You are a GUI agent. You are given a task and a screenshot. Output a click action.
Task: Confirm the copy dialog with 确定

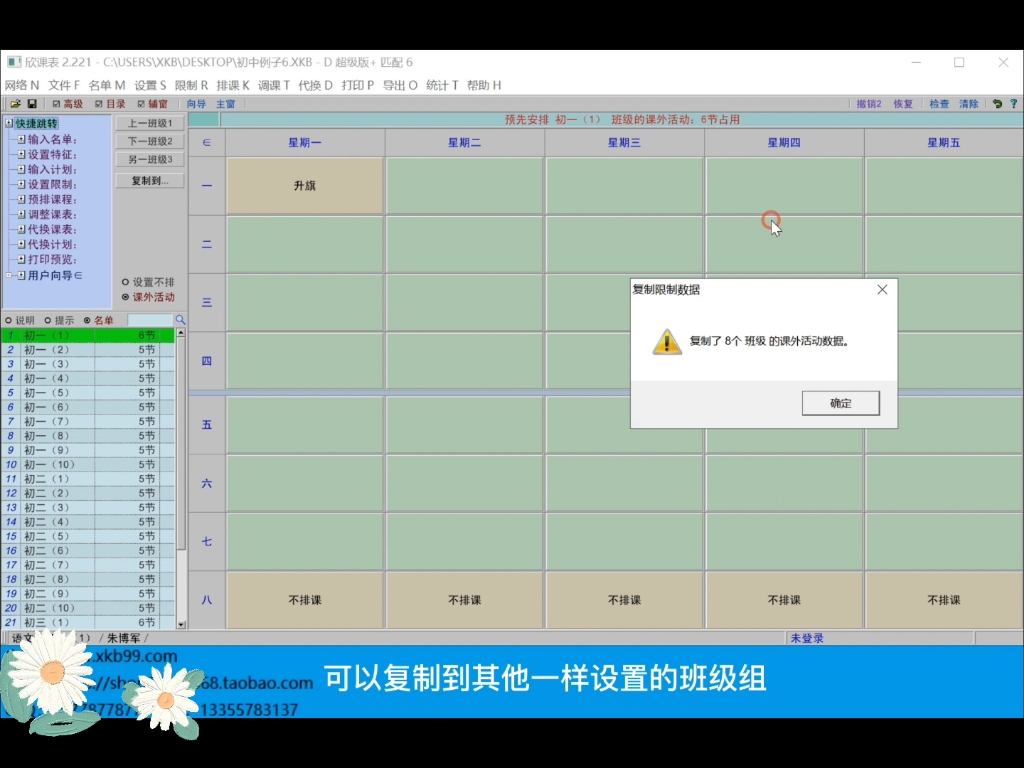tap(839, 402)
